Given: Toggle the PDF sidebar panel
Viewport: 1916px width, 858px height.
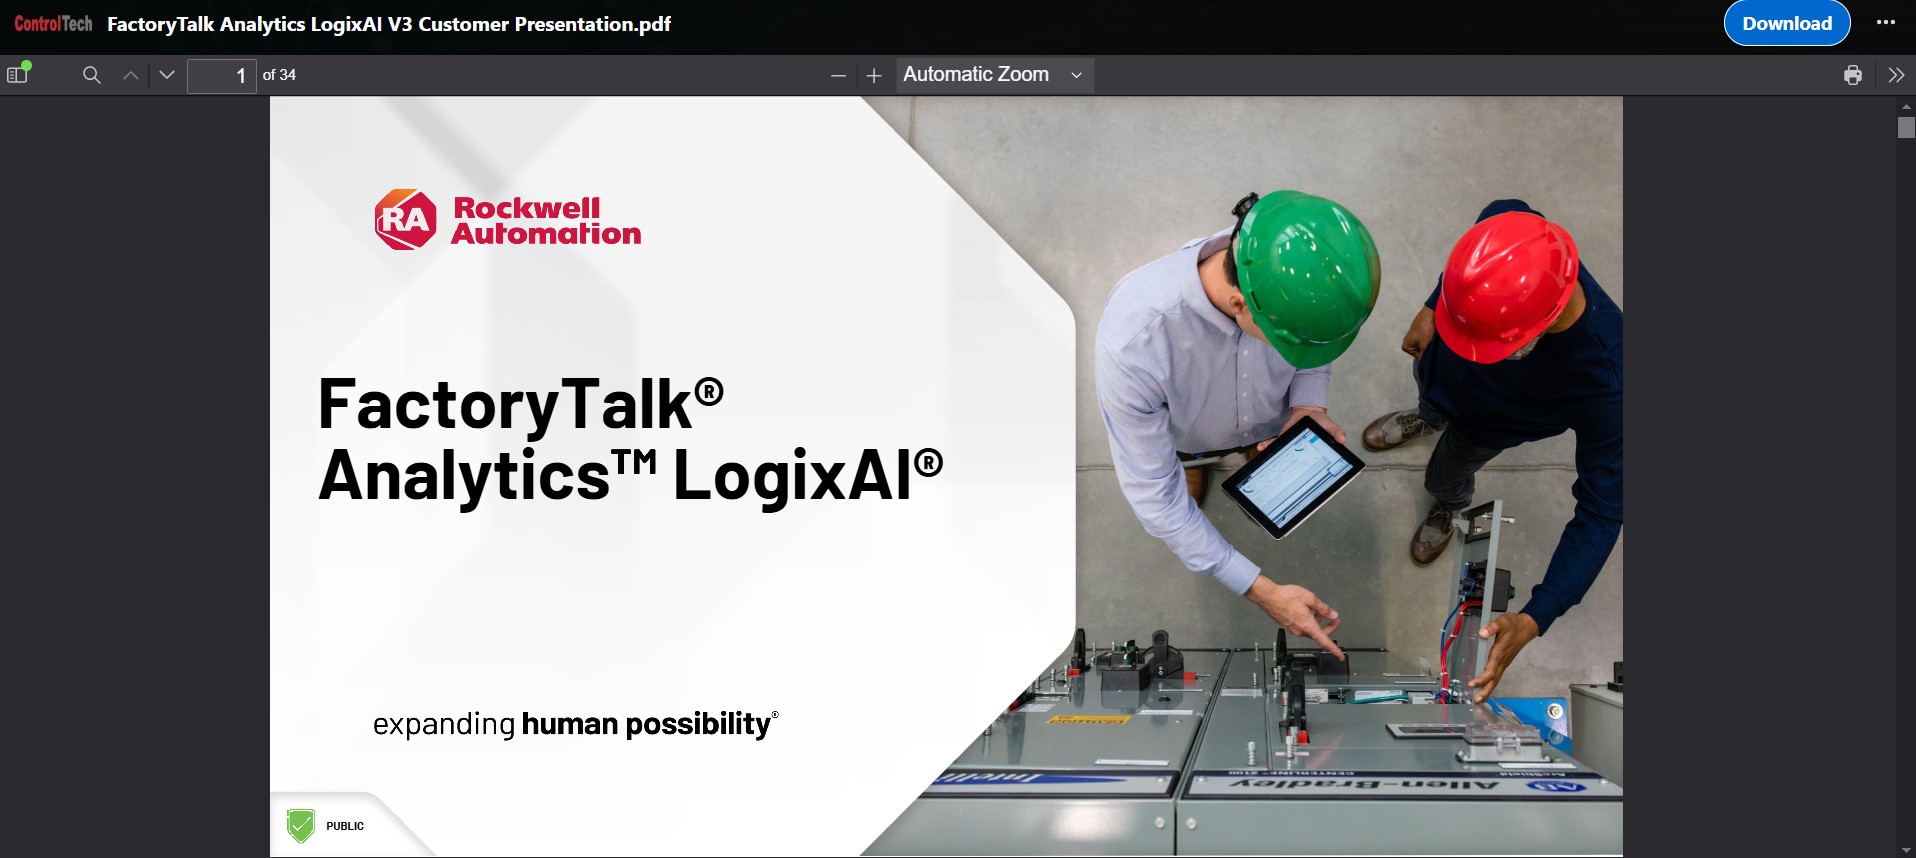Looking at the screenshot, I should coord(18,74).
